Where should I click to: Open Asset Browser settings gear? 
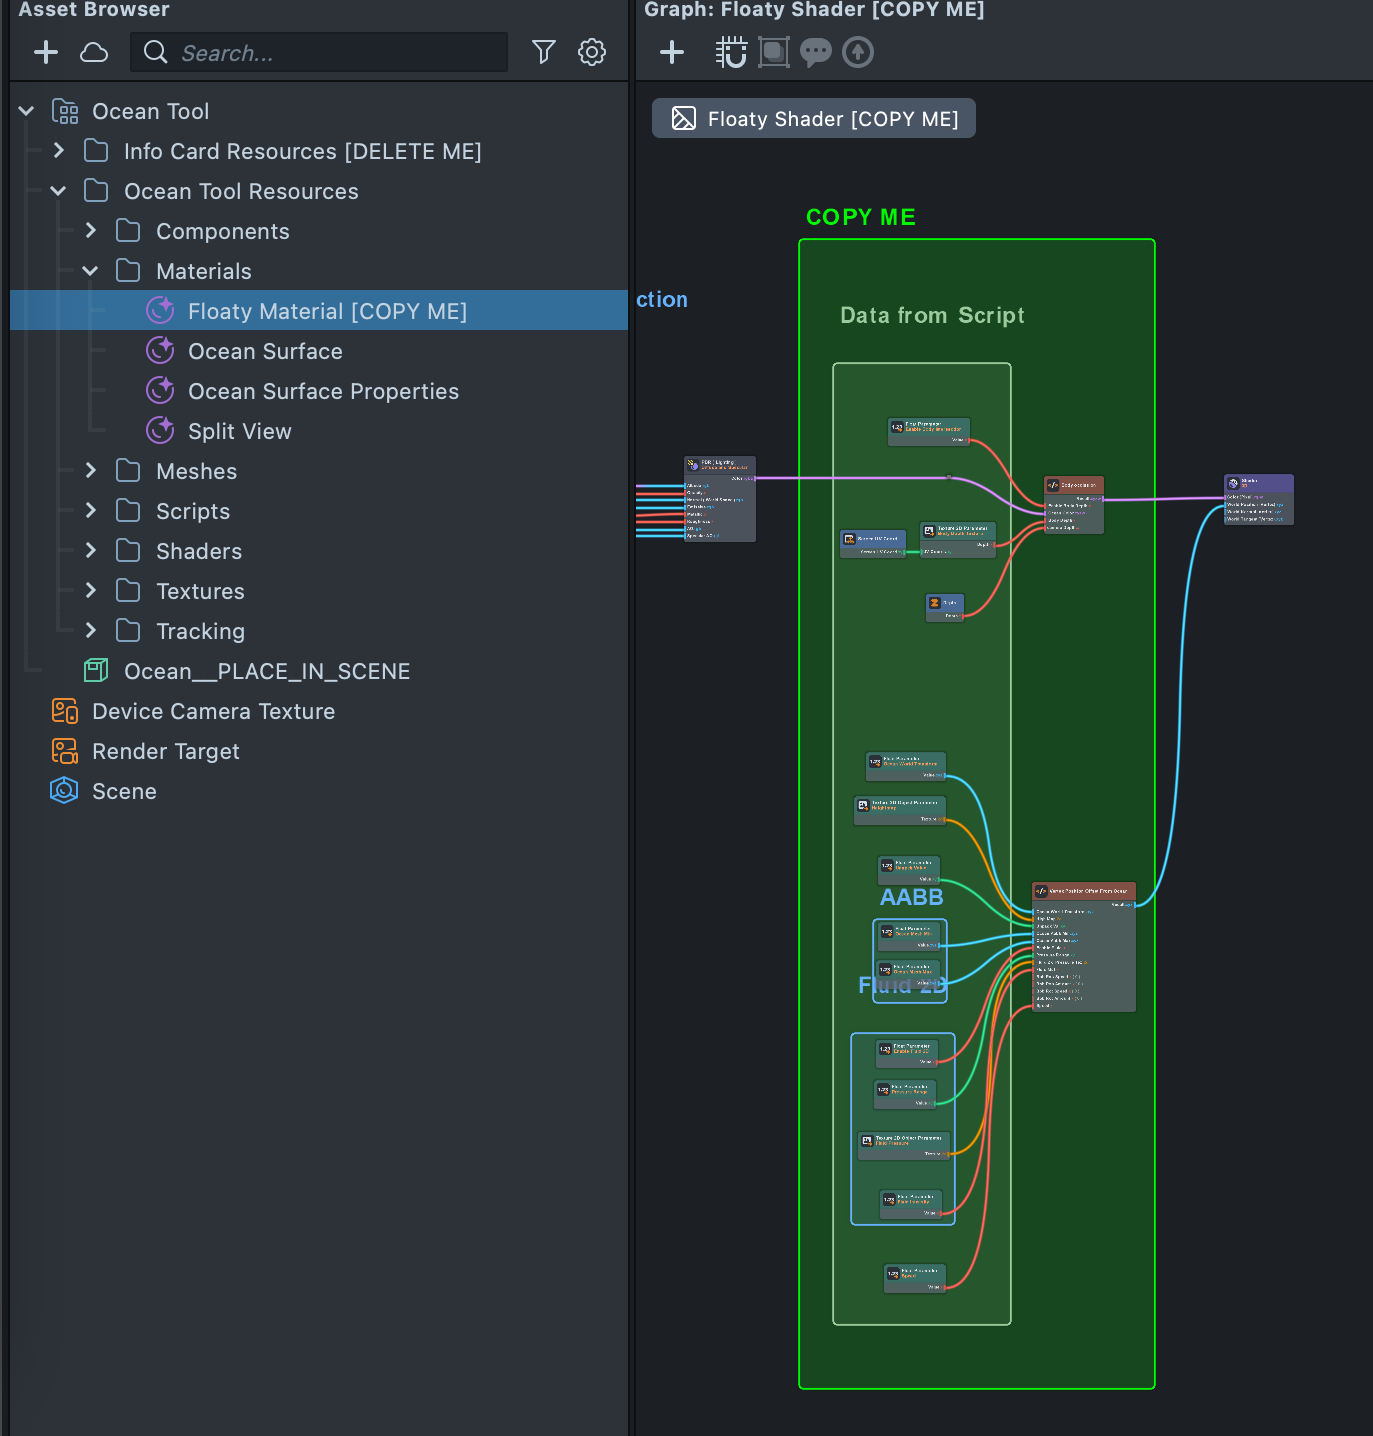click(592, 52)
